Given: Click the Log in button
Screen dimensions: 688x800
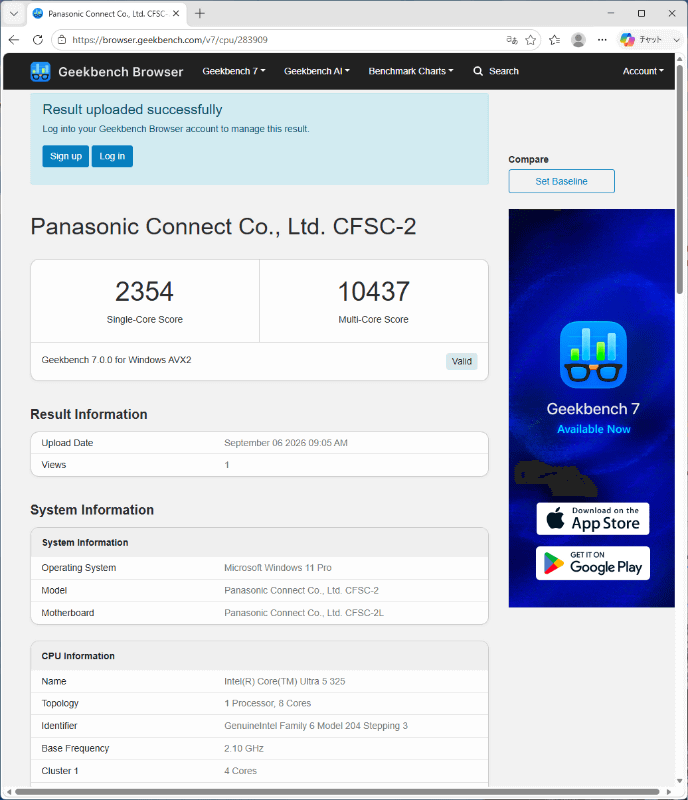Looking at the screenshot, I should (x=112, y=156).
